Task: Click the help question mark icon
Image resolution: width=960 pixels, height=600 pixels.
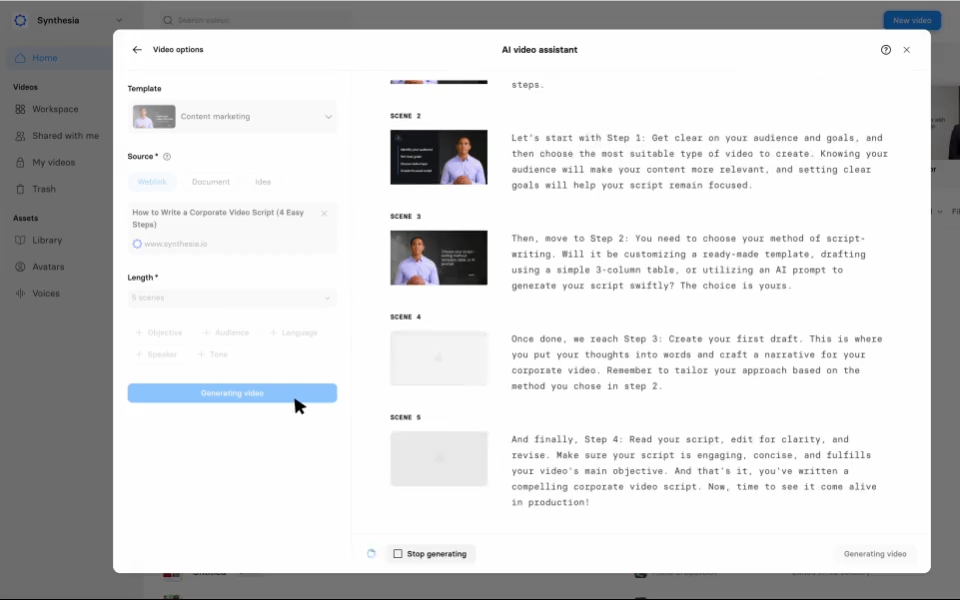Action: [885, 49]
